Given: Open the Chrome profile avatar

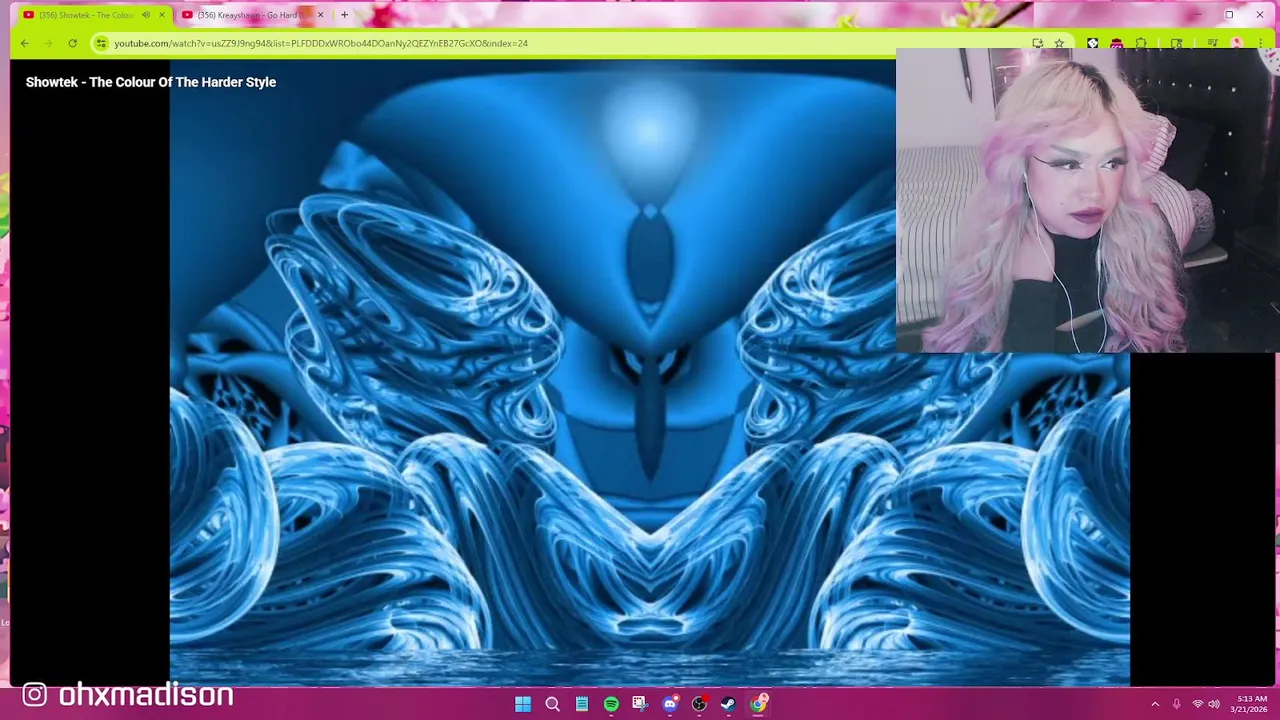Looking at the screenshot, I should (x=1237, y=43).
